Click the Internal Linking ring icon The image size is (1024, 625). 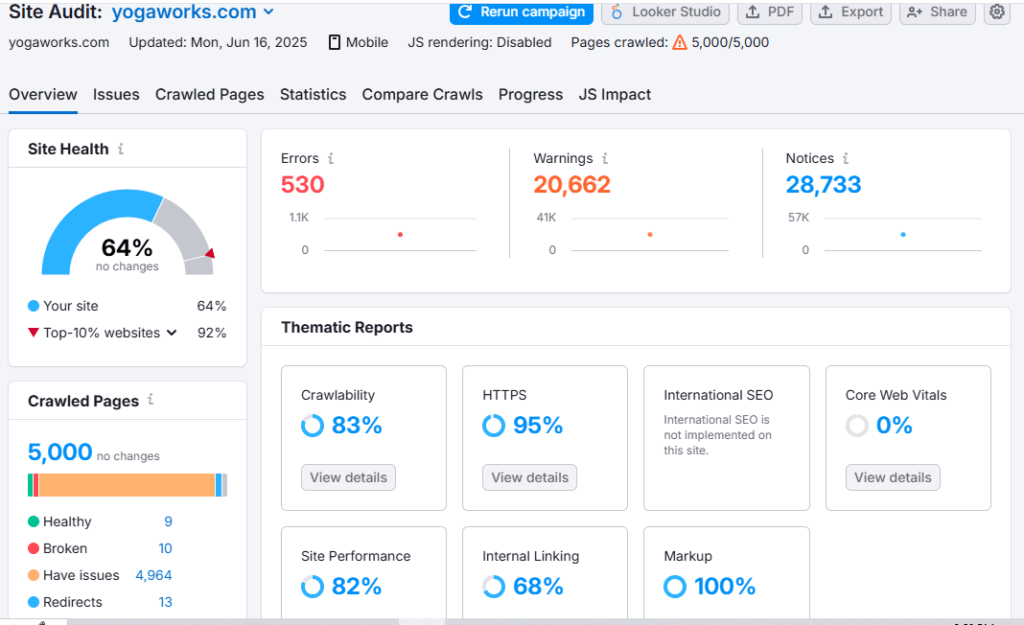pyautogui.click(x=494, y=586)
